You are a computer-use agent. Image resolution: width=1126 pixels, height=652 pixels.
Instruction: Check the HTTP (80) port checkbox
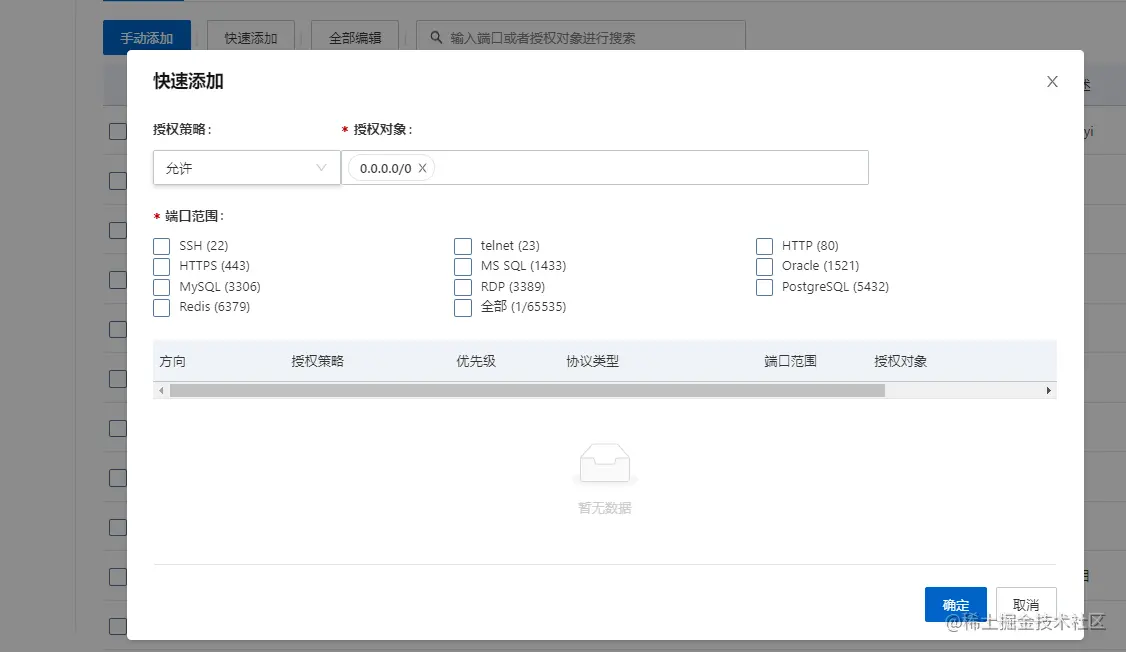pos(764,246)
